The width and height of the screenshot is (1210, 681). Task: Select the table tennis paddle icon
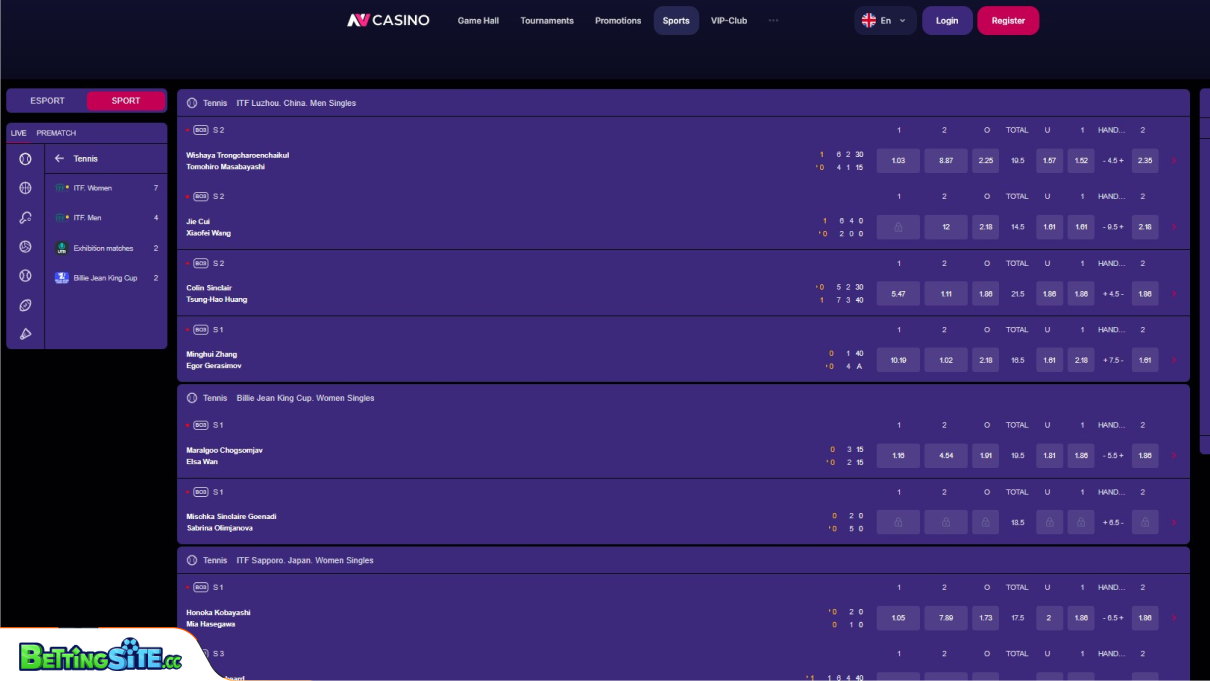coord(25,217)
